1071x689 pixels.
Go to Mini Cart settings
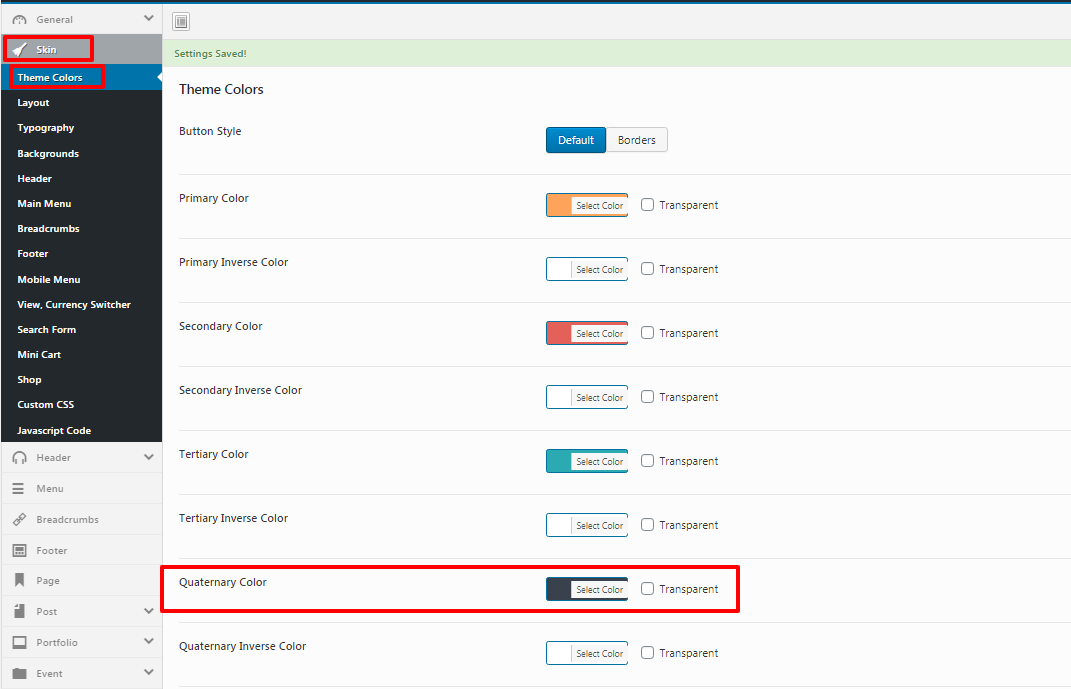(81, 354)
